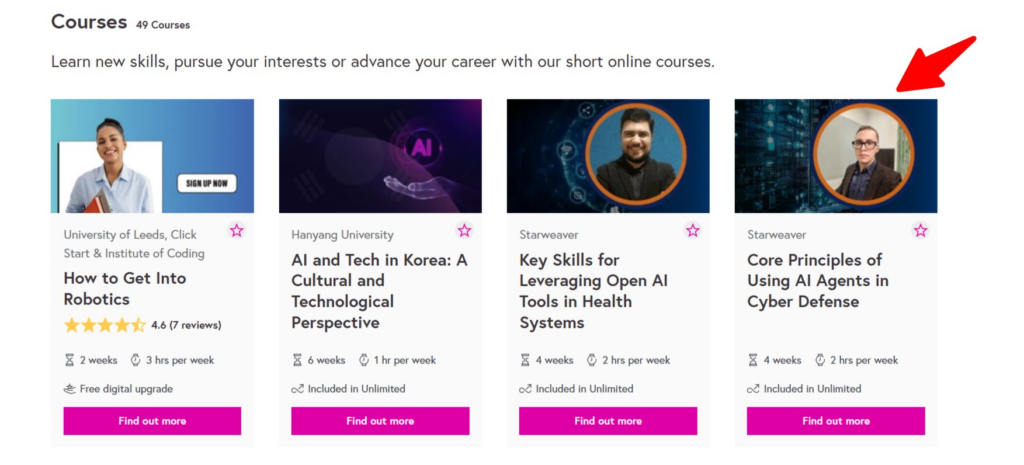The image size is (1024, 465).
Task: Find out more about AI Agents Cyber Defense
Action: click(x=836, y=421)
